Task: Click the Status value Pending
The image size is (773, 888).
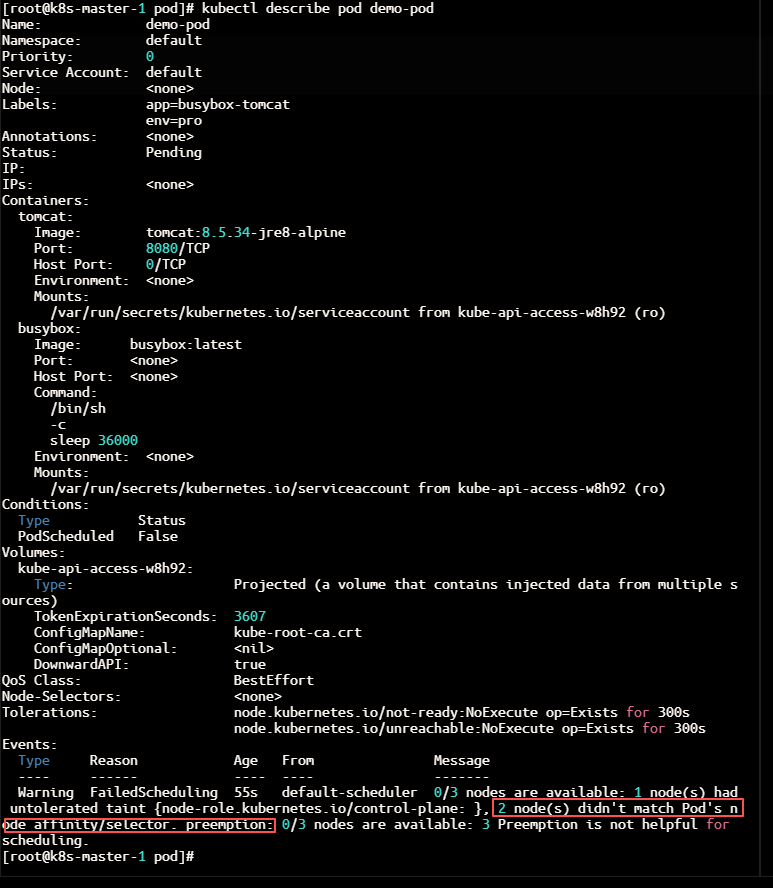Action: tap(174, 152)
